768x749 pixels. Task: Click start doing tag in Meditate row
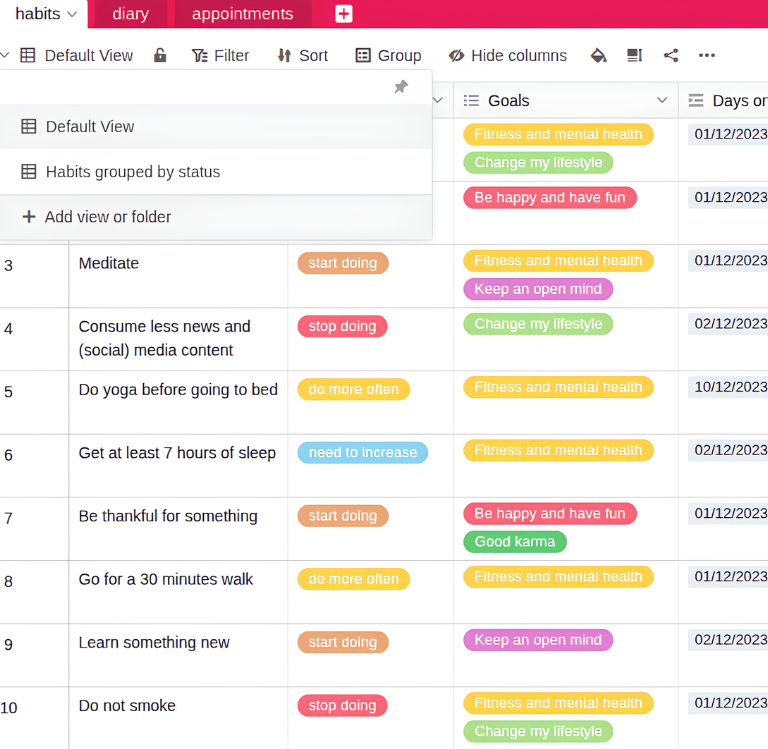pos(343,263)
